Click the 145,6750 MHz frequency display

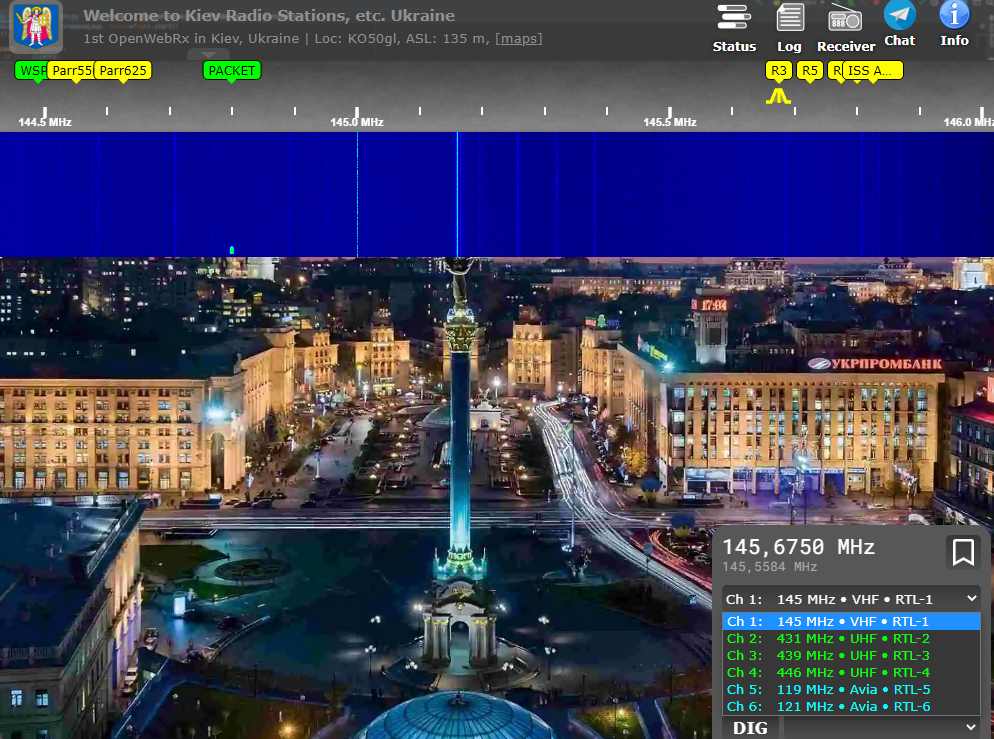(x=799, y=547)
